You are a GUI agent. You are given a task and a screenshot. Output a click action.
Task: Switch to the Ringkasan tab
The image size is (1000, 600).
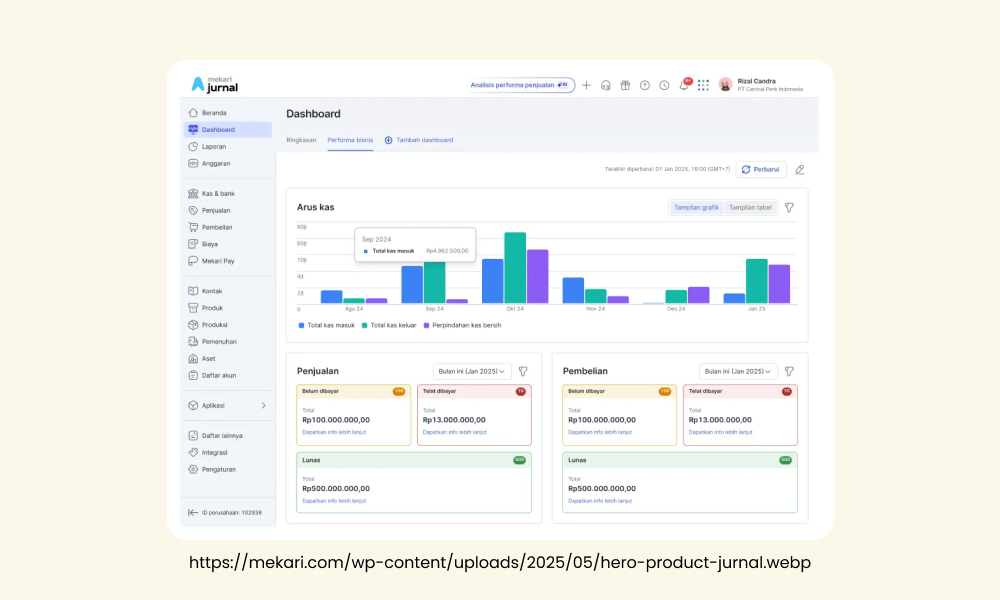[301, 140]
